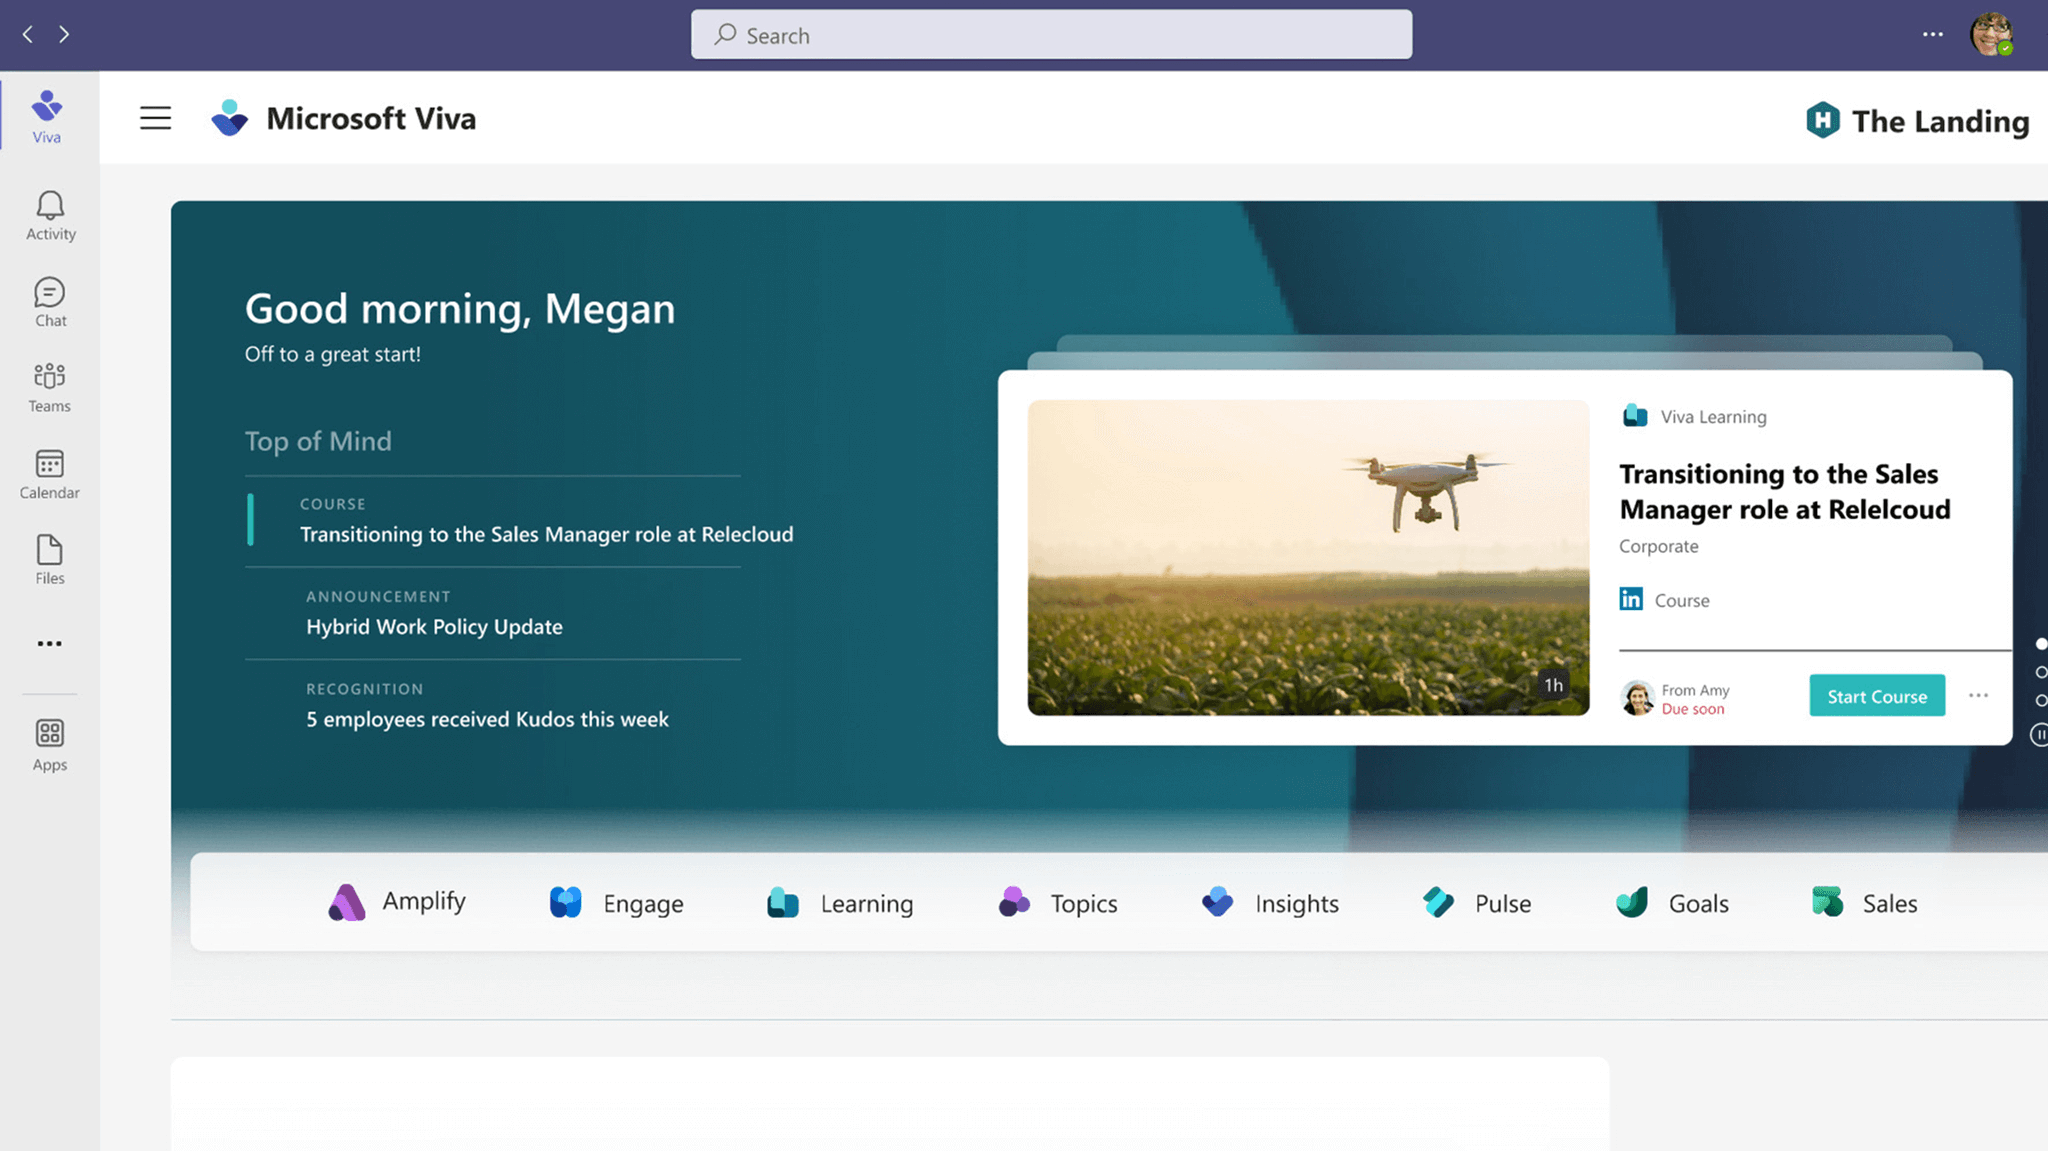Select Hybrid Work Policy Update announcement
The width and height of the screenshot is (2048, 1151).
click(x=434, y=627)
